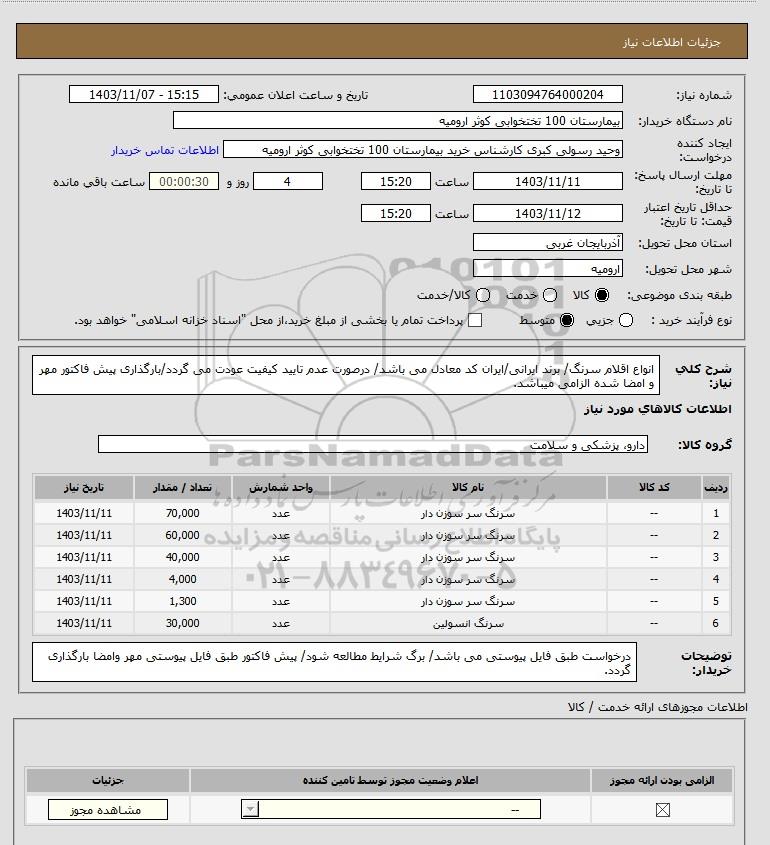Toggle the mandatory permit checkbox
This screenshot has width=770, height=845.
coord(663,809)
